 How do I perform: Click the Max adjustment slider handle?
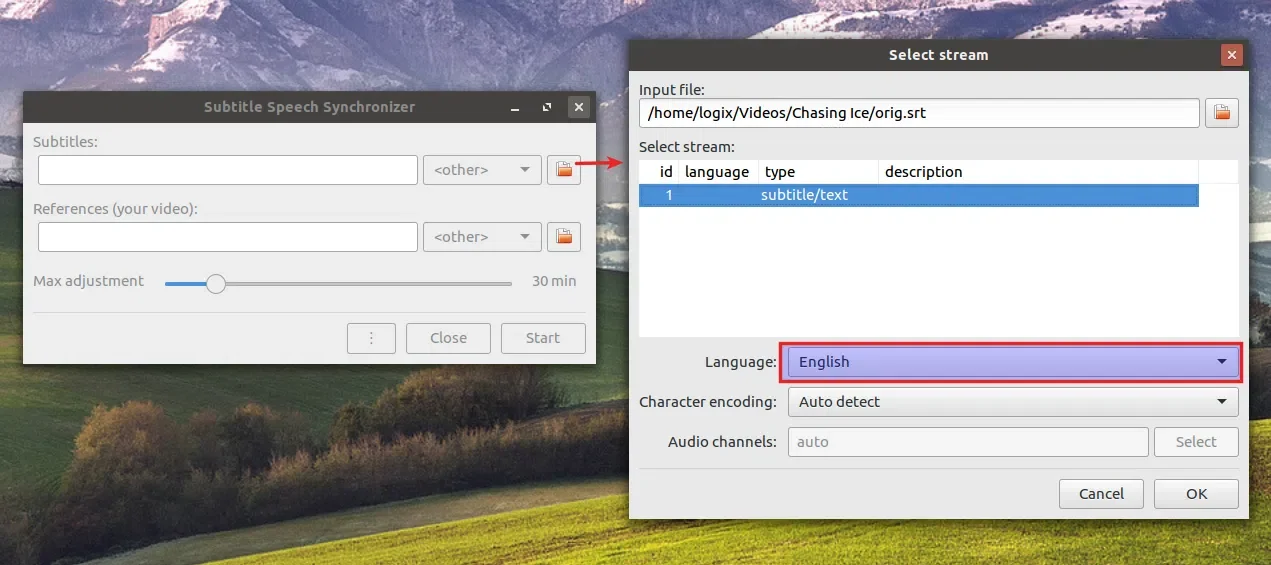click(215, 284)
